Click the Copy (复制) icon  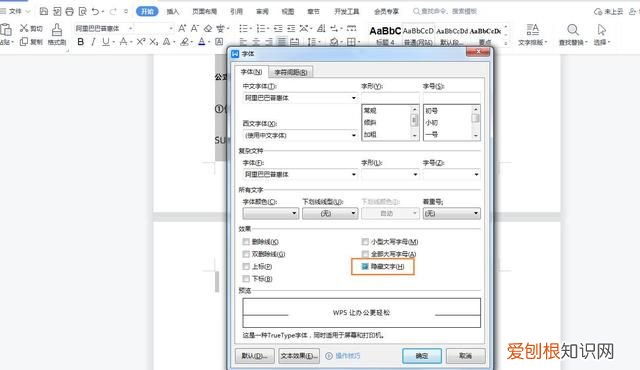coord(24,42)
